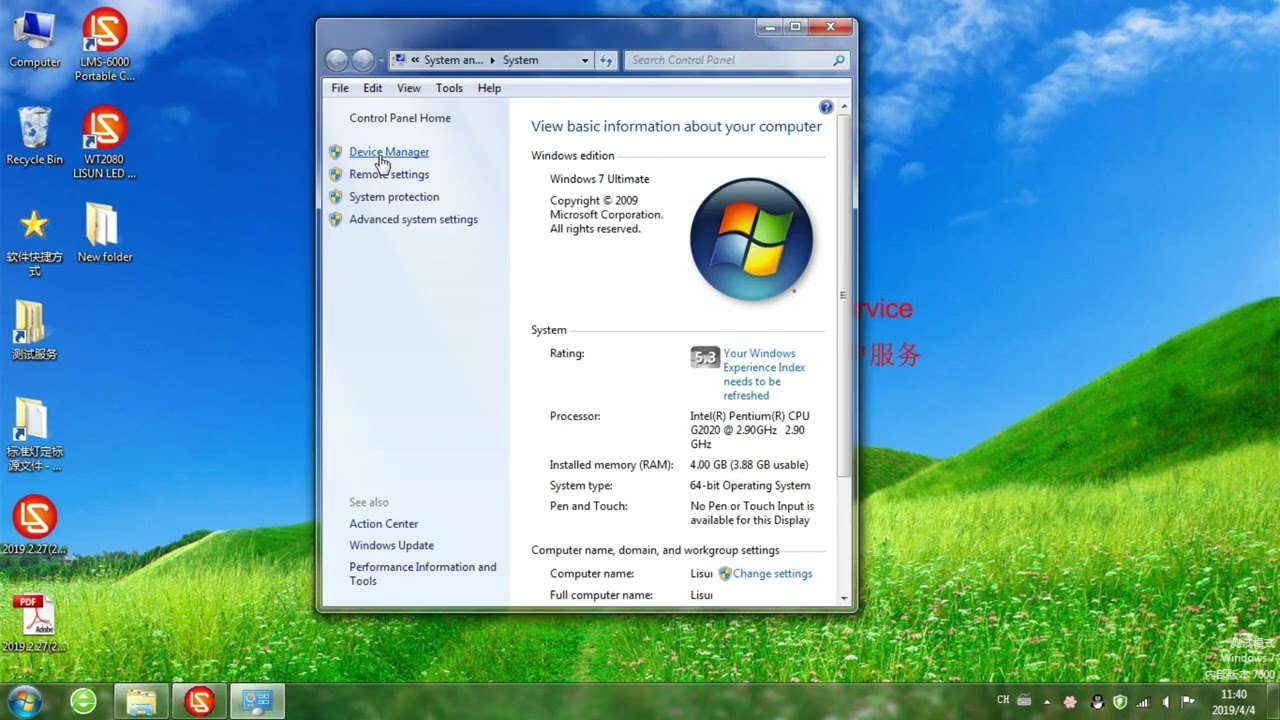Click the scrollbar up arrow in System window
1280x720 pixels.
(844, 107)
